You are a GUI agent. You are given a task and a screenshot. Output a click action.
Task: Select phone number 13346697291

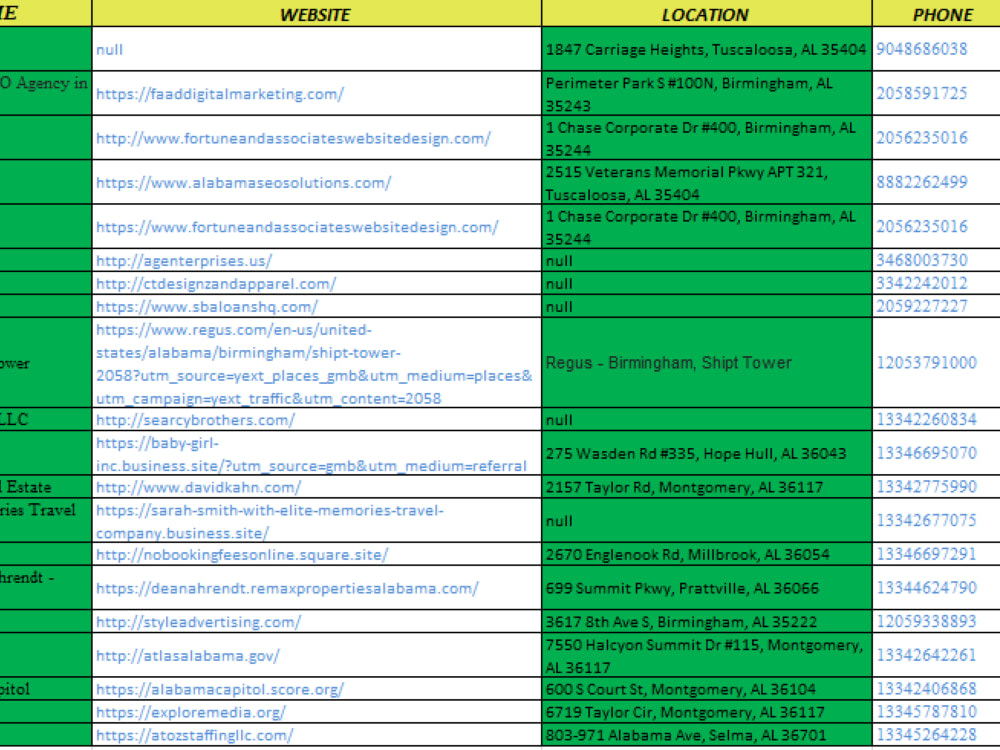point(927,554)
